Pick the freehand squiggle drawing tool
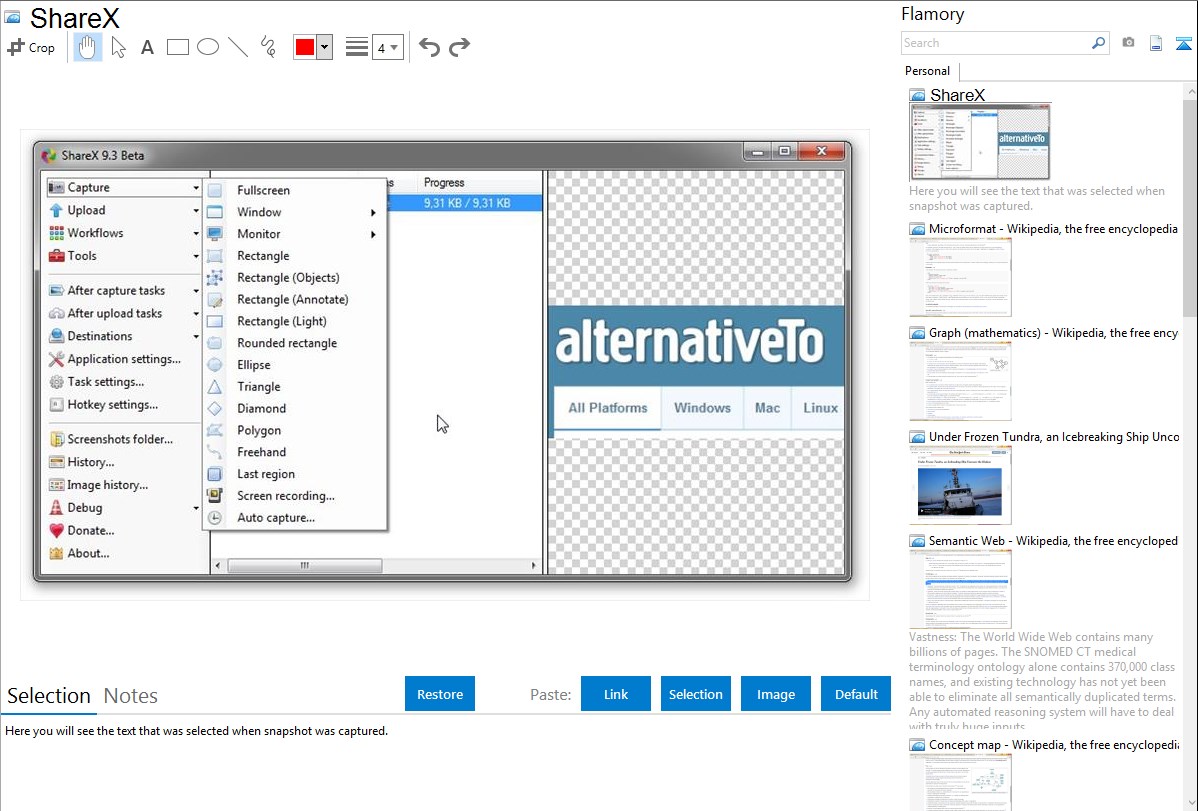Viewport: 1198px width, 811px height. pos(268,47)
